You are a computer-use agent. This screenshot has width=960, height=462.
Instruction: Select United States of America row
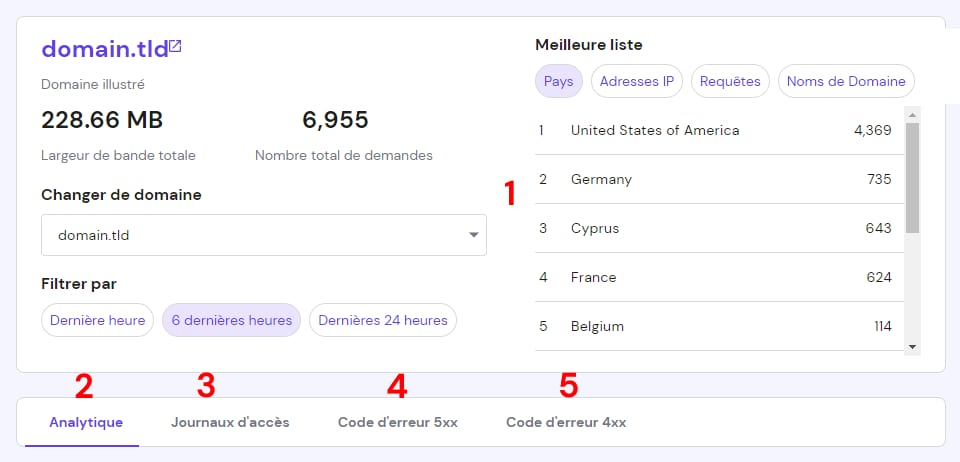[x=715, y=130]
